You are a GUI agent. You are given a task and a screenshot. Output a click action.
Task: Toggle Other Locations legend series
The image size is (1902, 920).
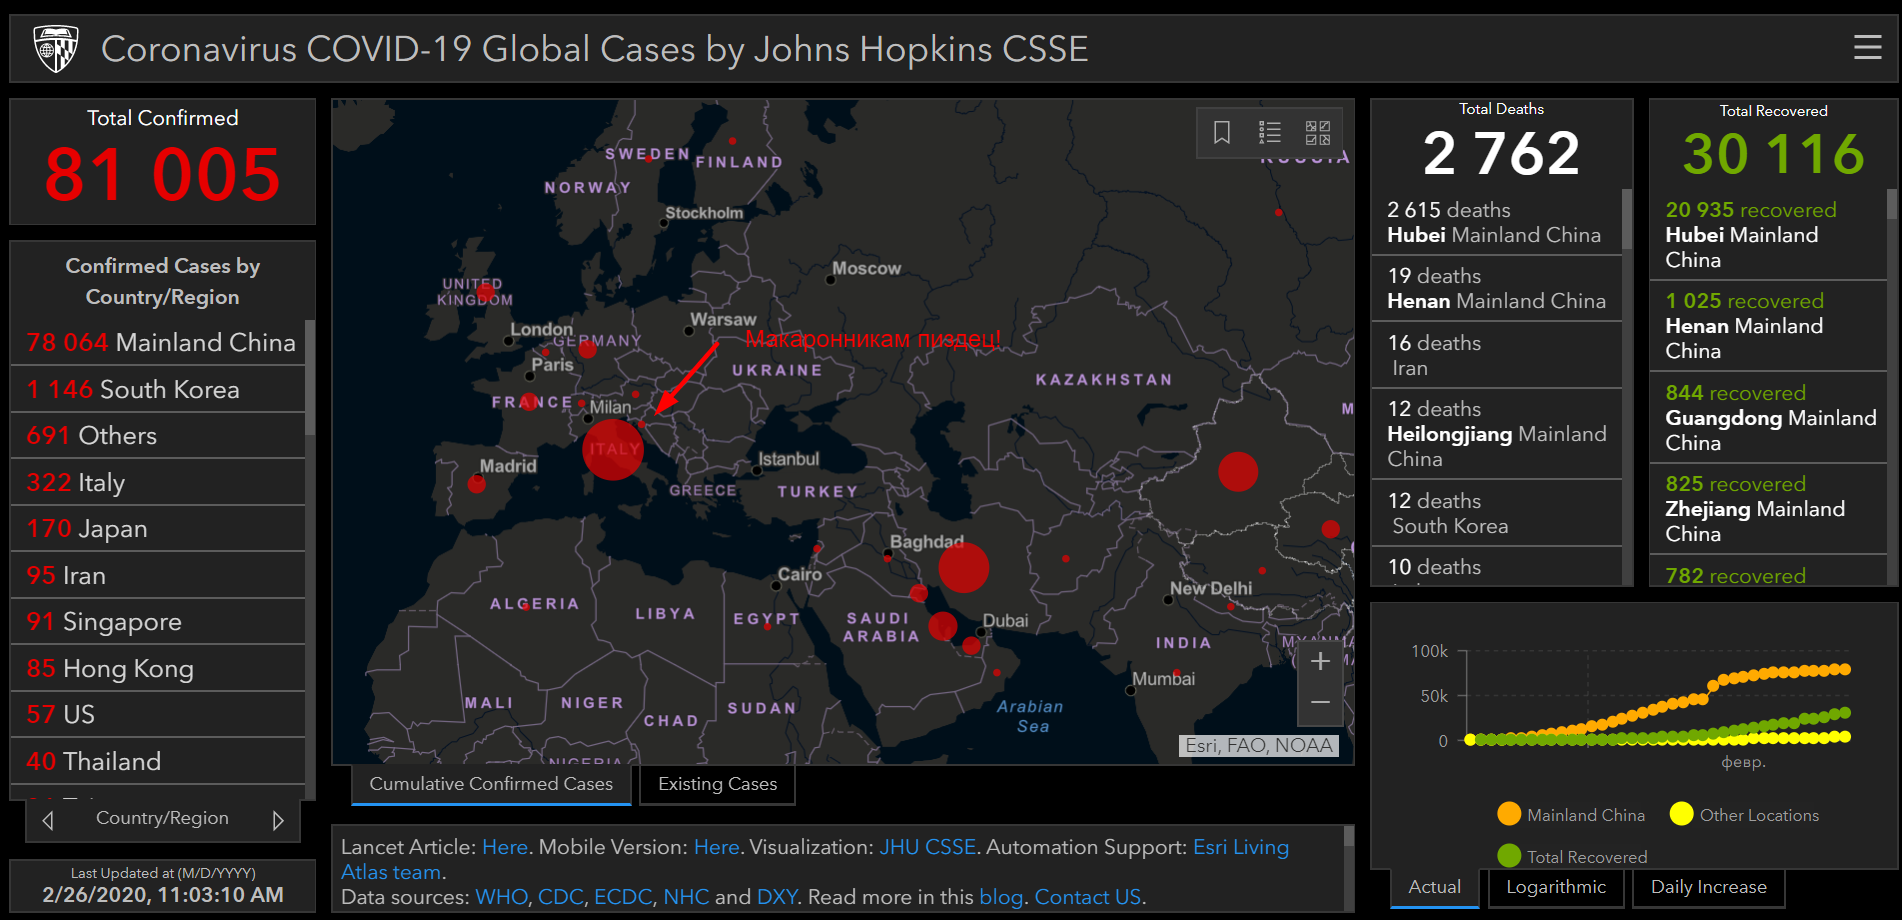pos(1744,815)
